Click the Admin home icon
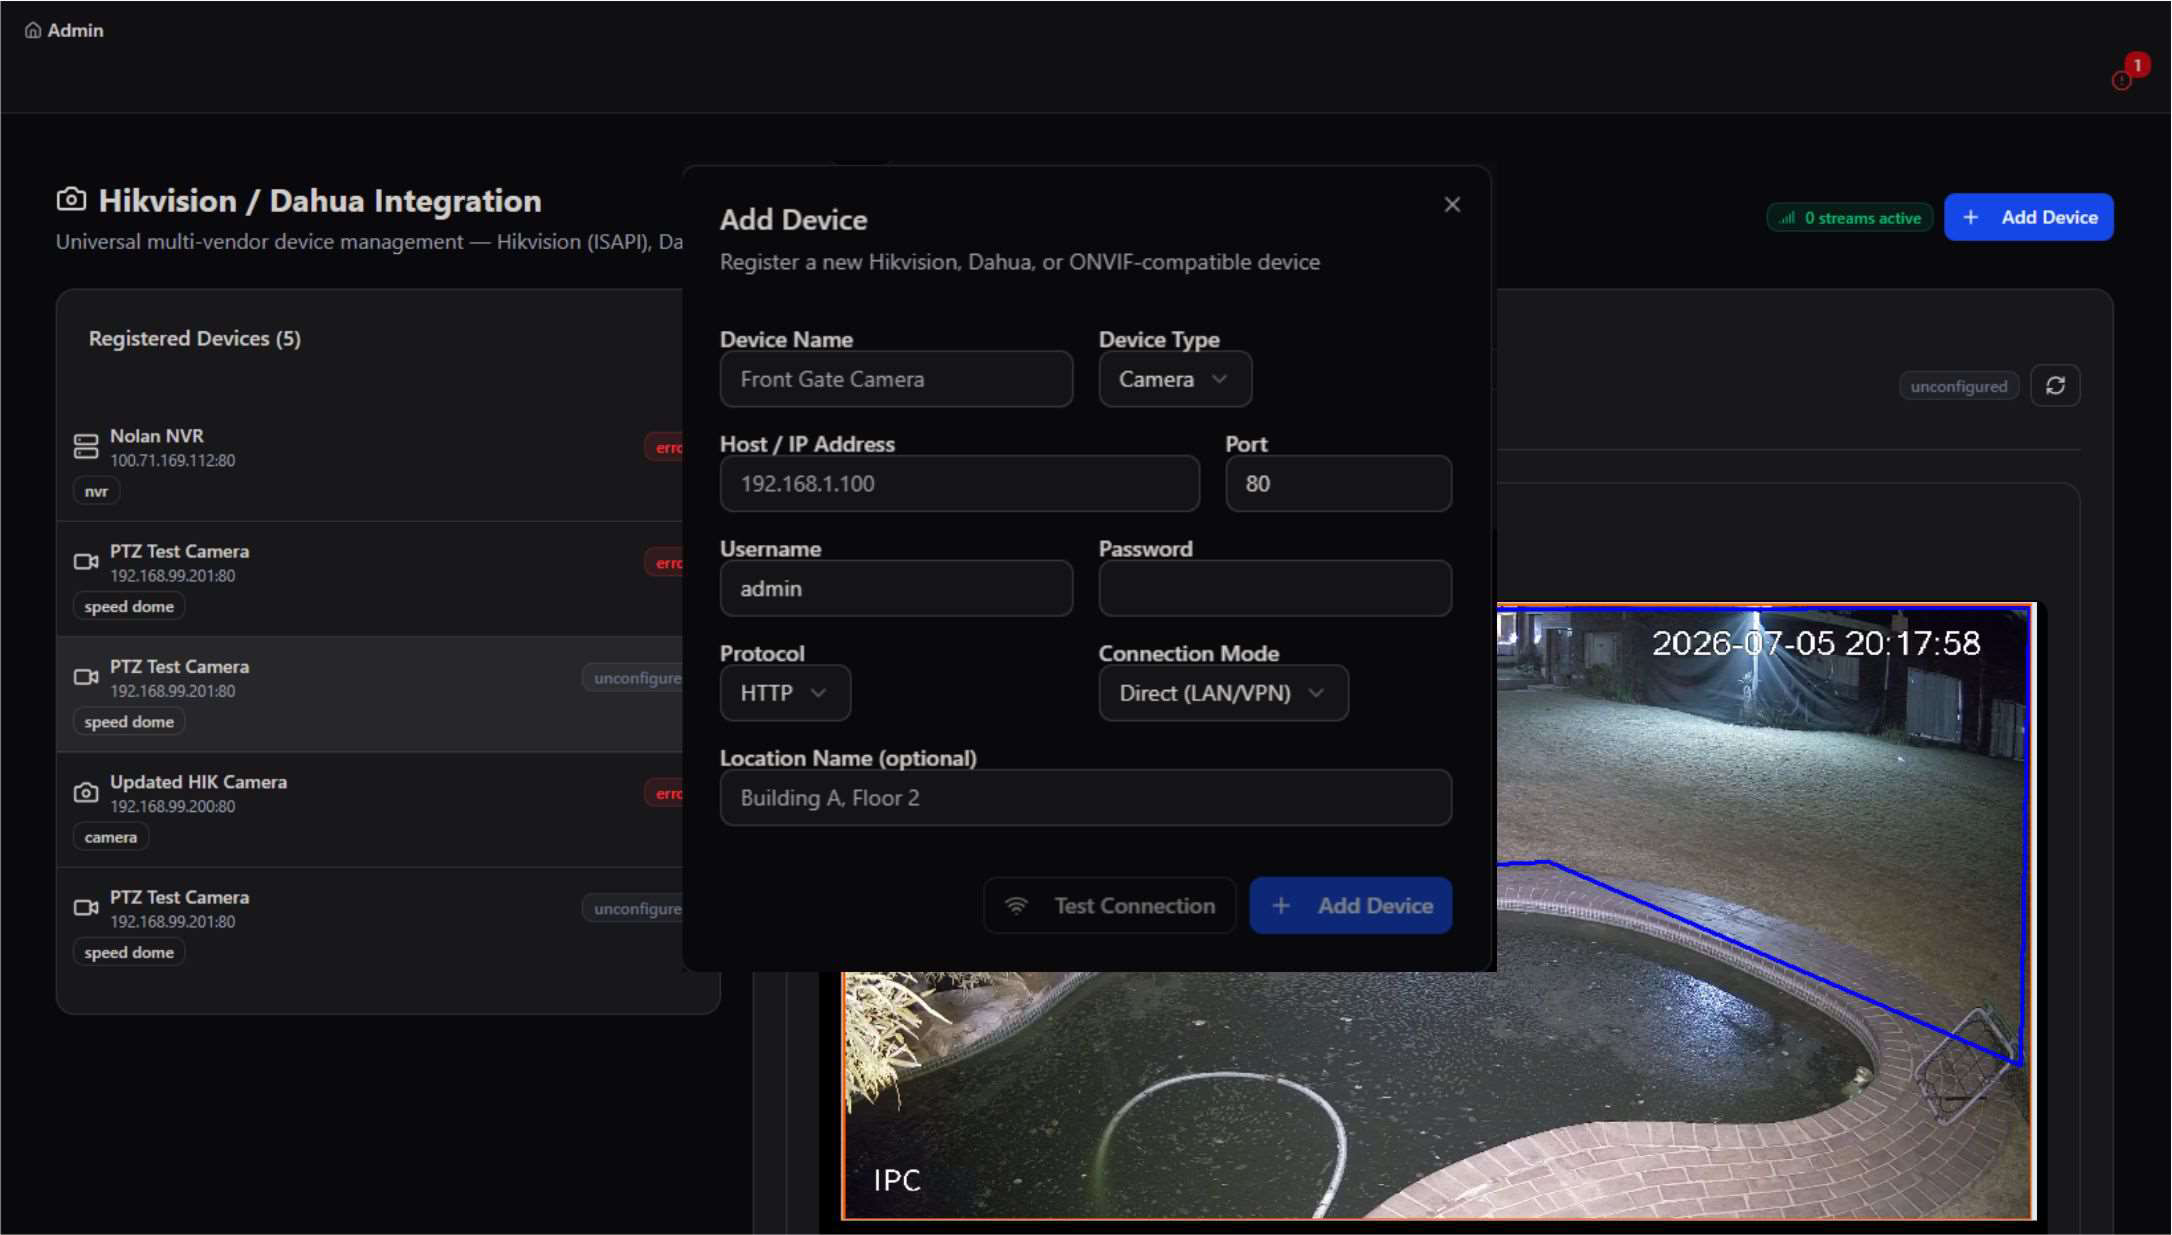 (33, 30)
